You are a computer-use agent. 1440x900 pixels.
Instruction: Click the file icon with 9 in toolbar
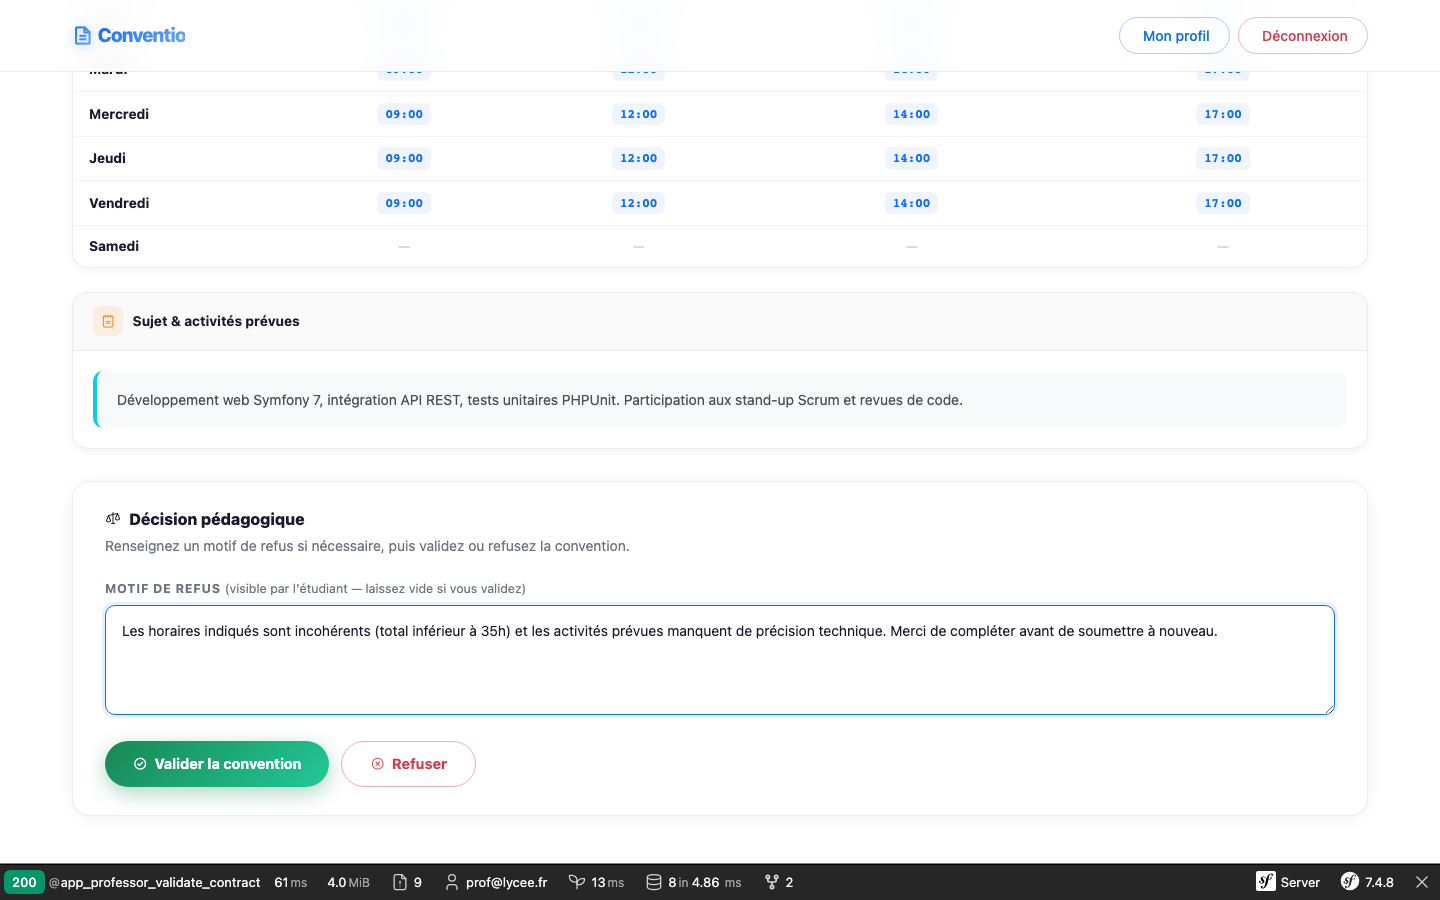pyautogui.click(x=400, y=882)
